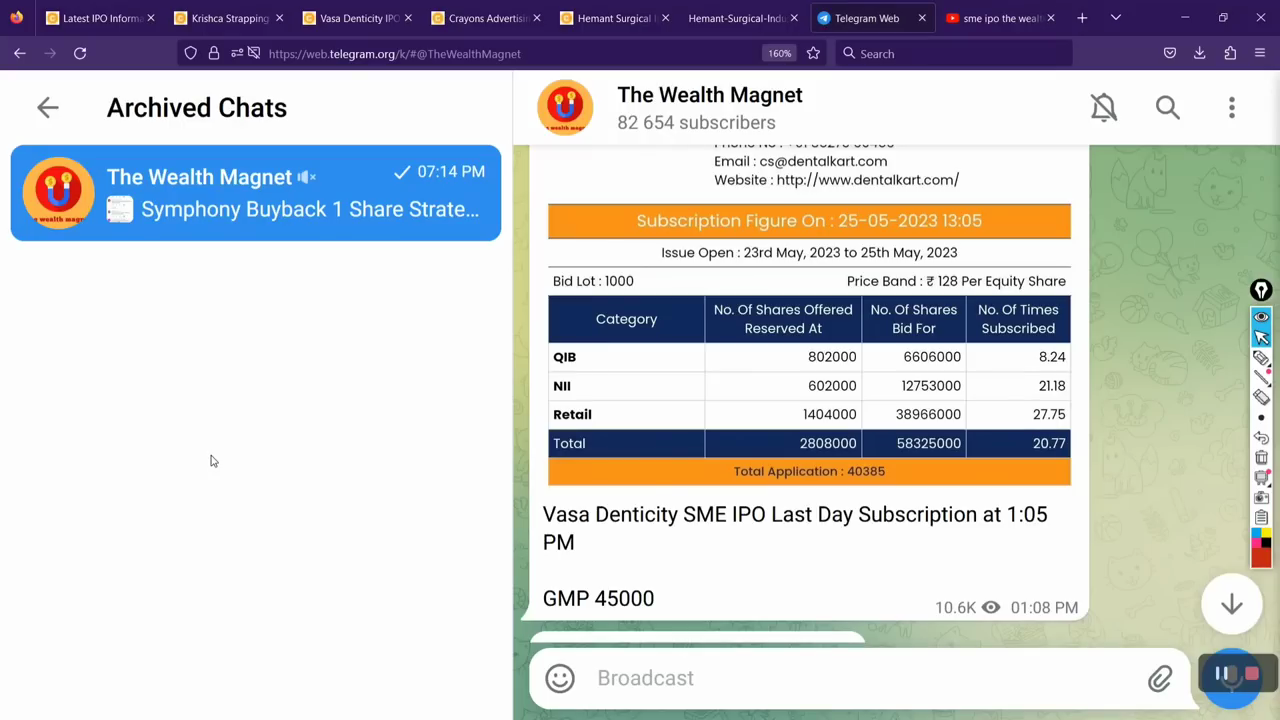Viewport: 1280px width, 720px height.
Task: Click total subscription figure 20.77
Action: (1049, 443)
